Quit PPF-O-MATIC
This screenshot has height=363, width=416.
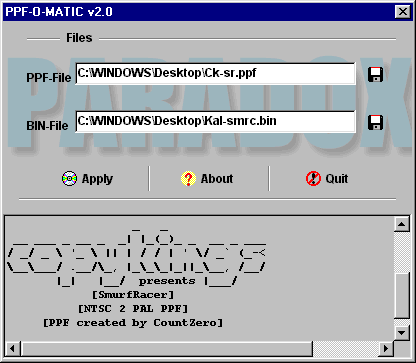tap(327, 179)
